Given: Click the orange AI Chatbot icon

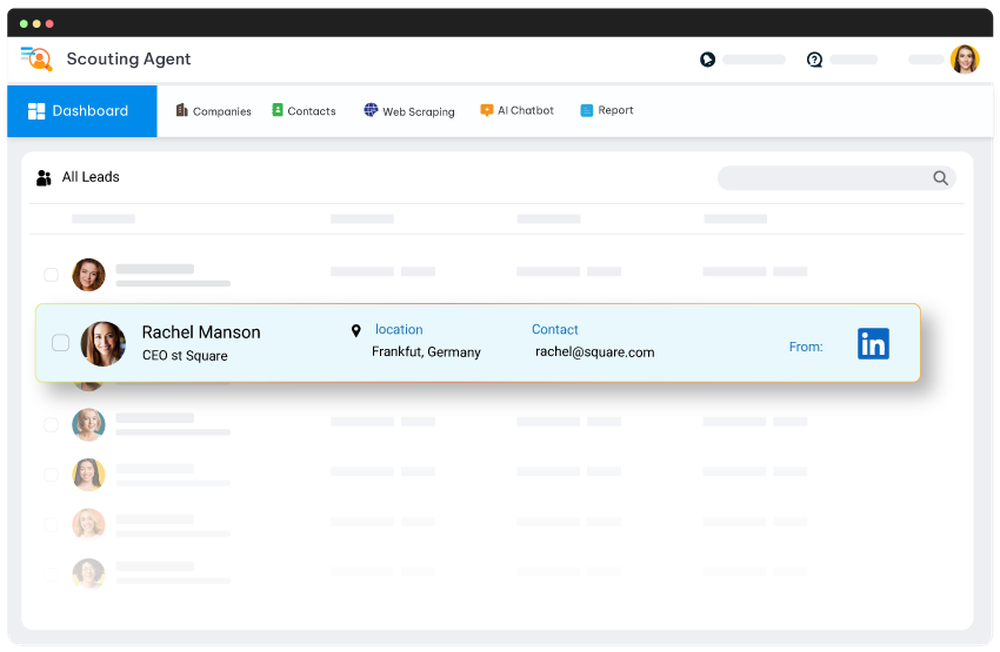Looking at the screenshot, I should [x=487, y=110].
